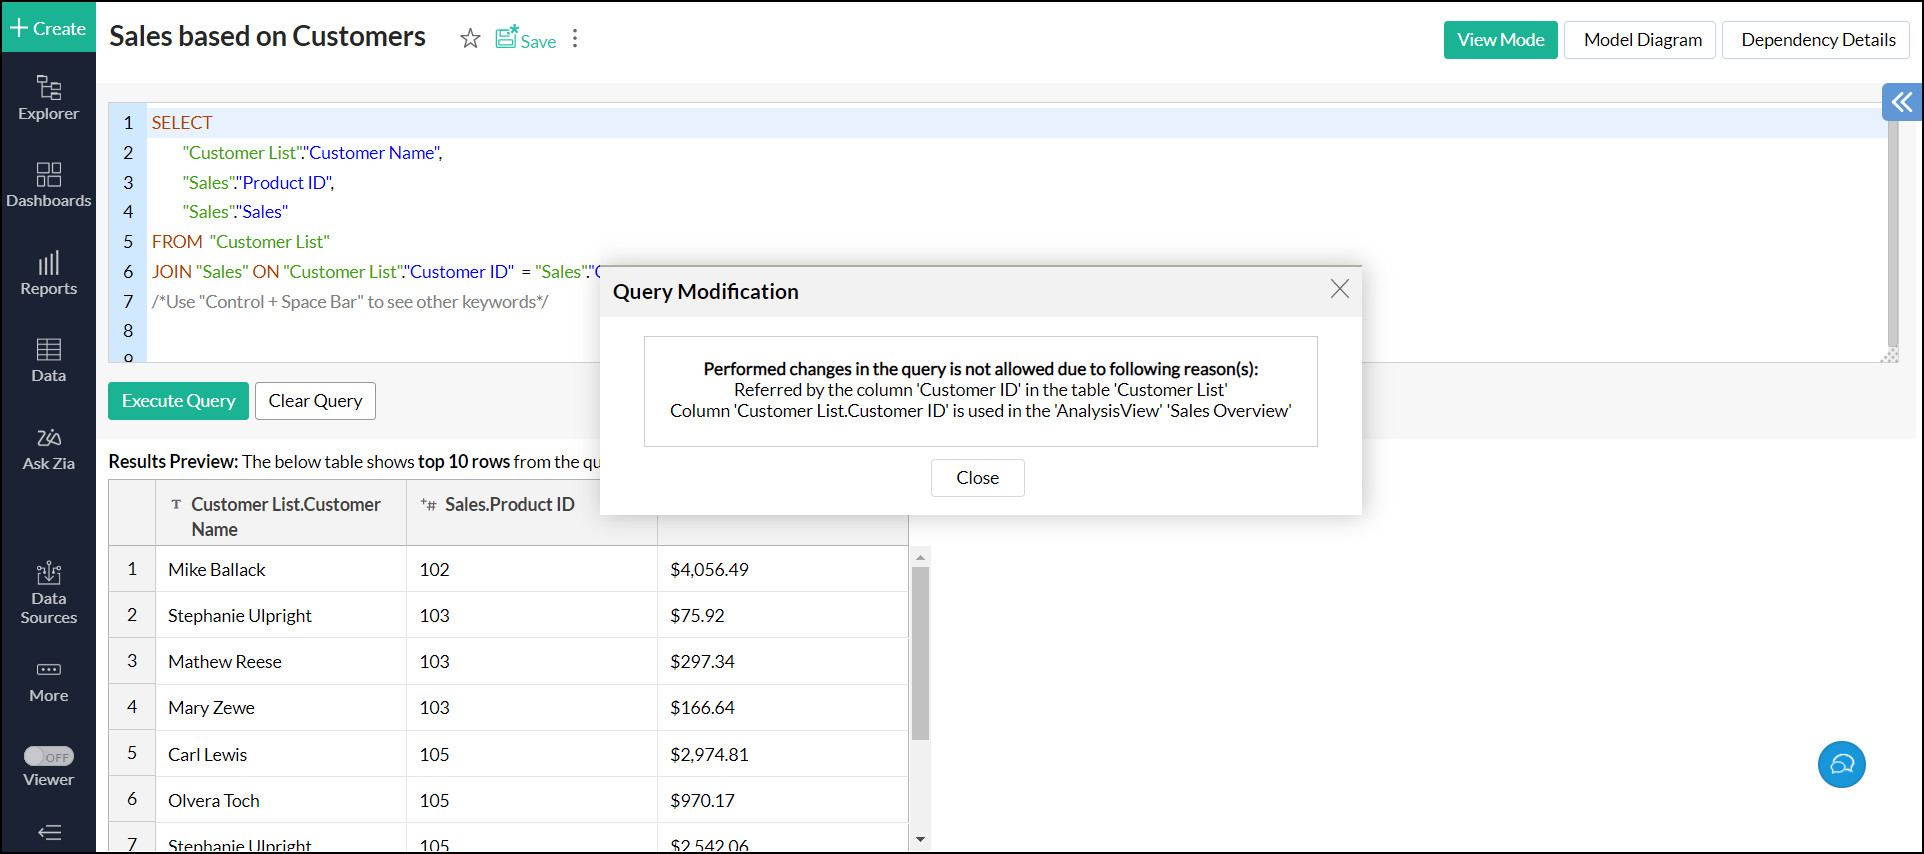Open Data Sources in sidebar
The width and height of the screenshot is (1924, 854).
click(48, 592)
